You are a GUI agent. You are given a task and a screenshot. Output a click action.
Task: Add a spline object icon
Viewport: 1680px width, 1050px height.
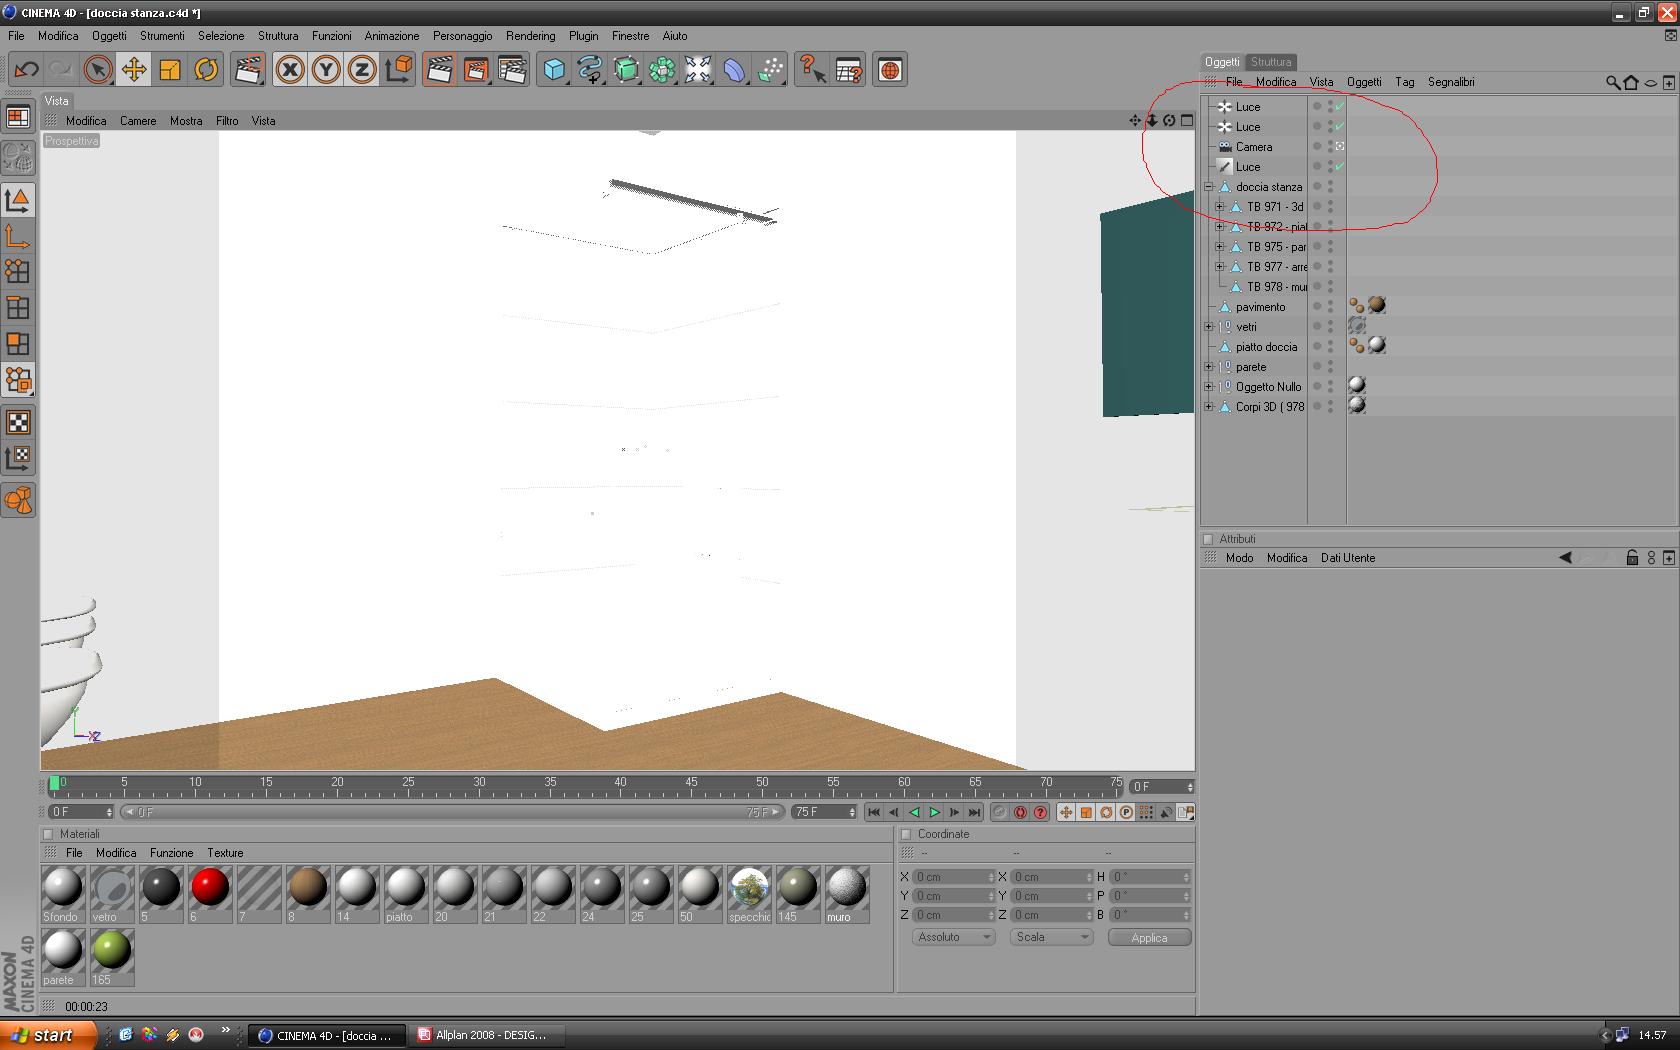590,70
